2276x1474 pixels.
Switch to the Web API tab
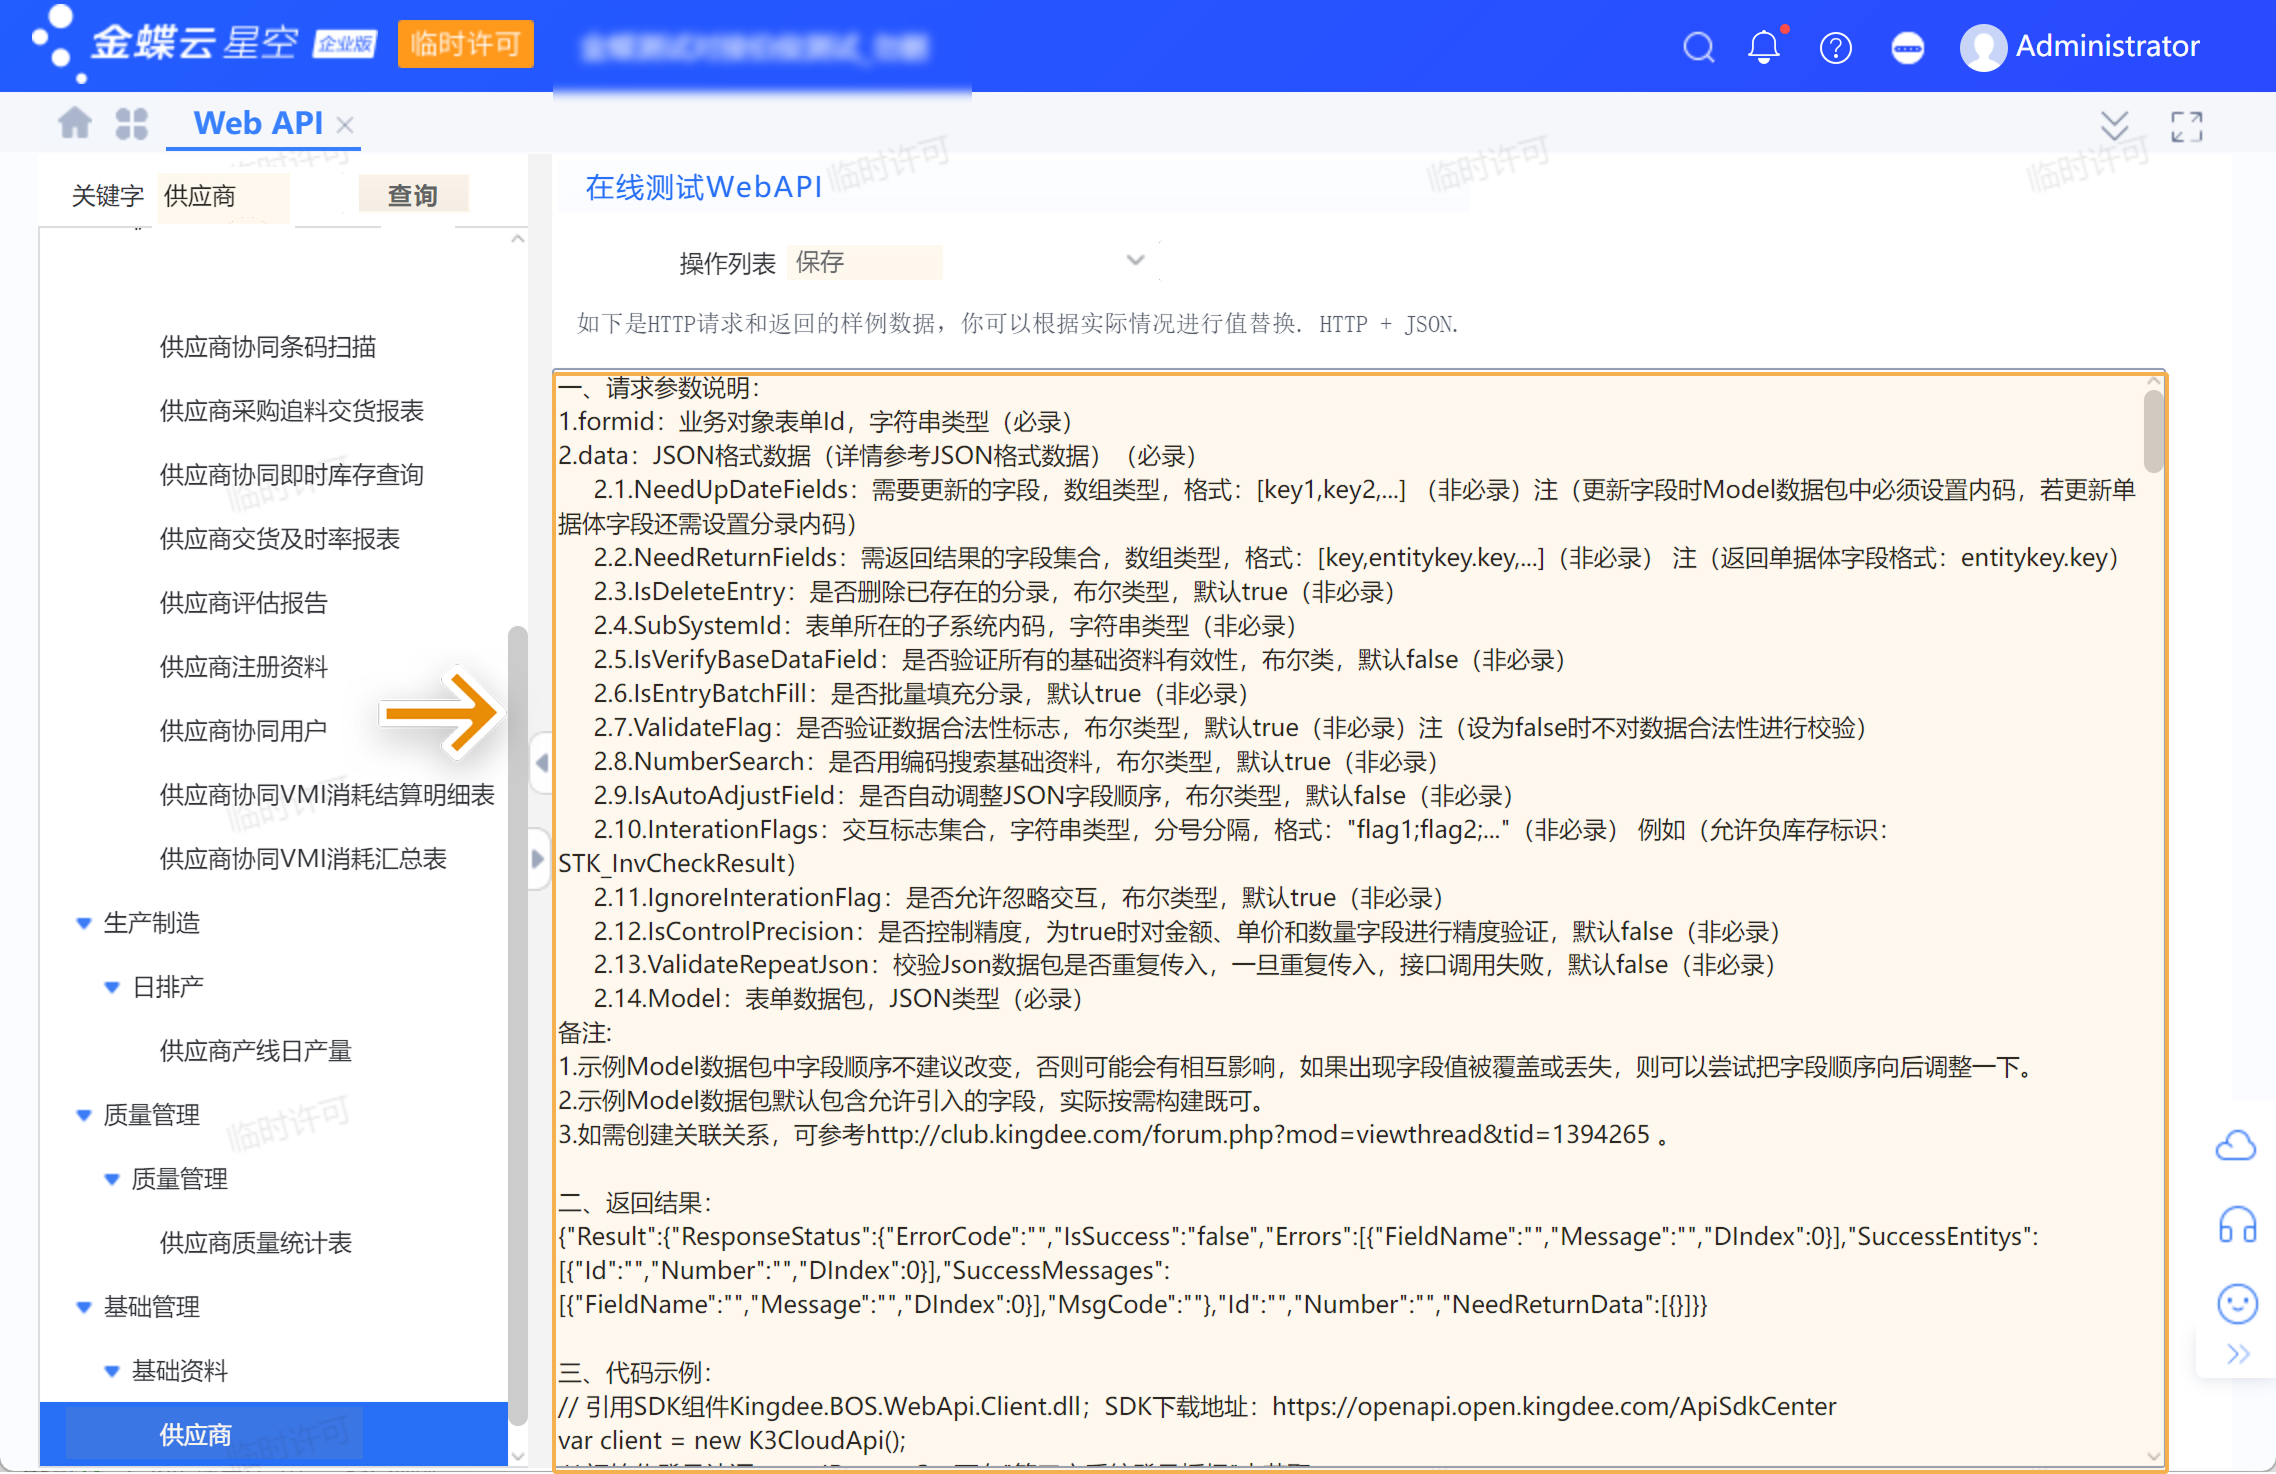click(x=258, y=123)
